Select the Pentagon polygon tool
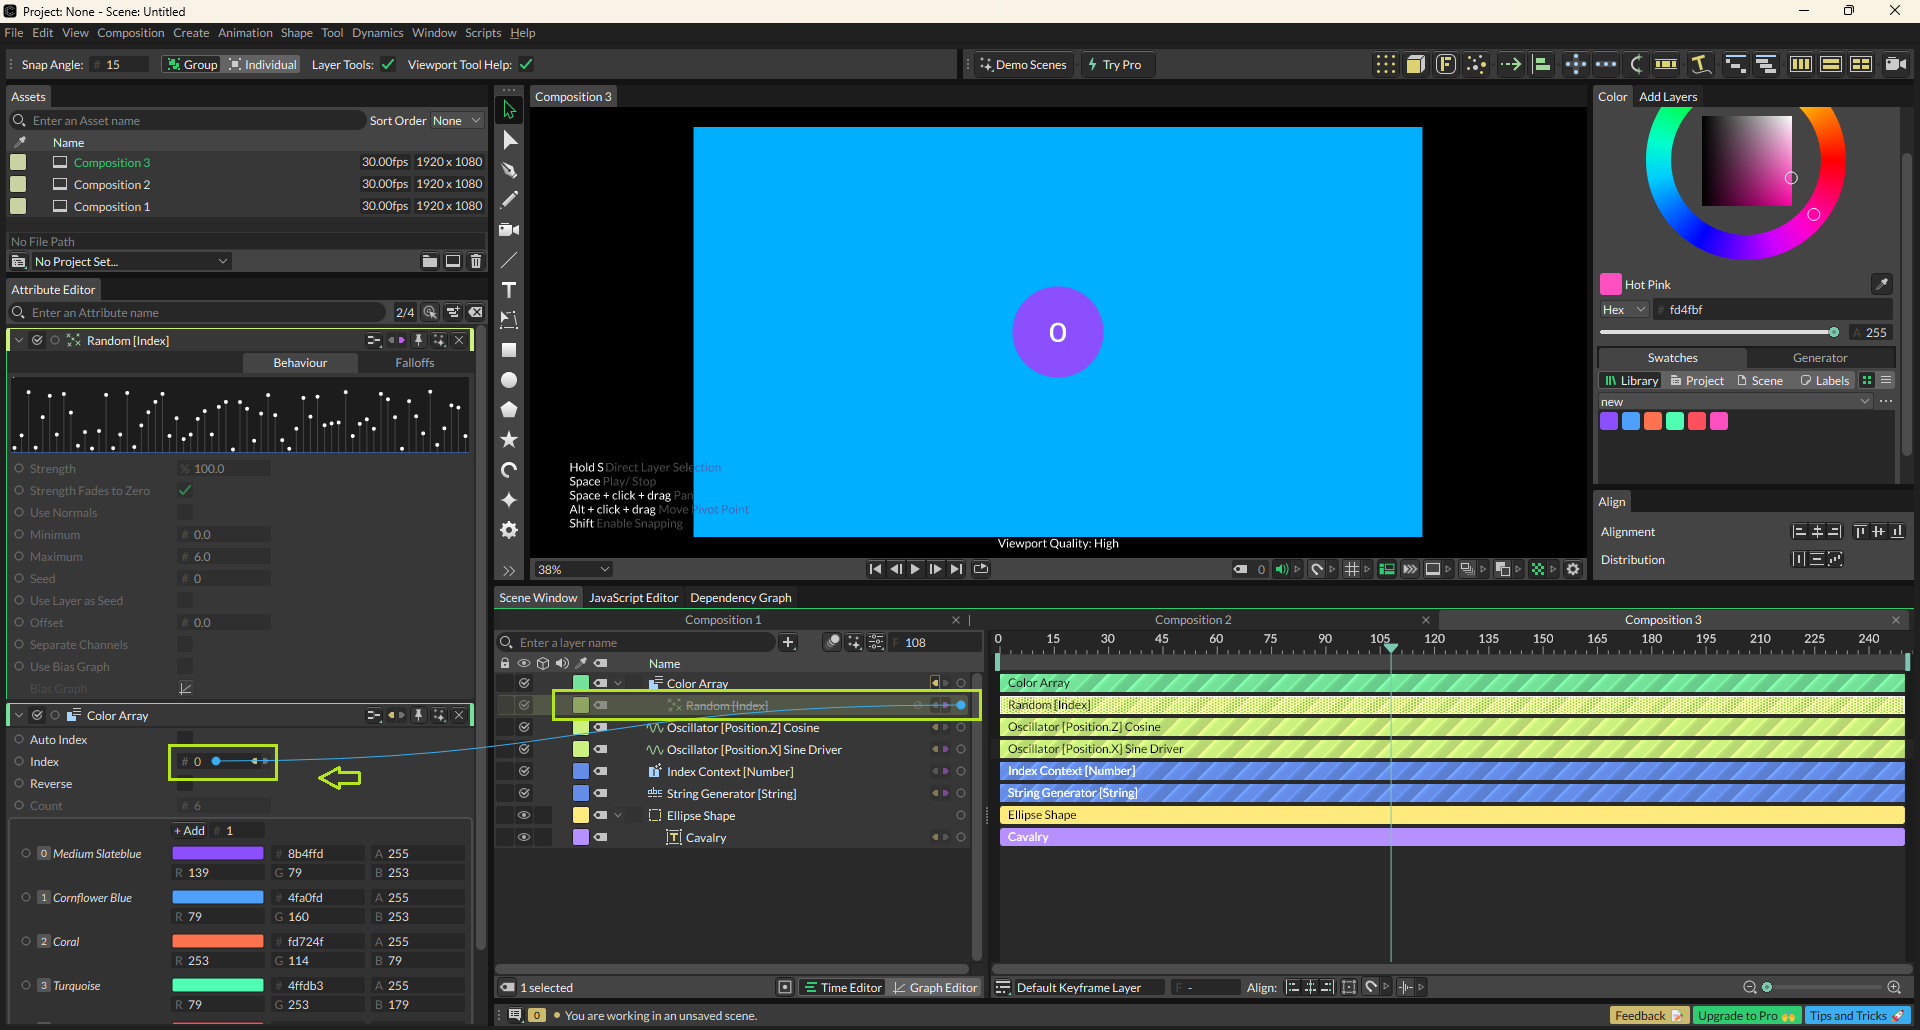1920x1030 pixels. pos(509,410)
